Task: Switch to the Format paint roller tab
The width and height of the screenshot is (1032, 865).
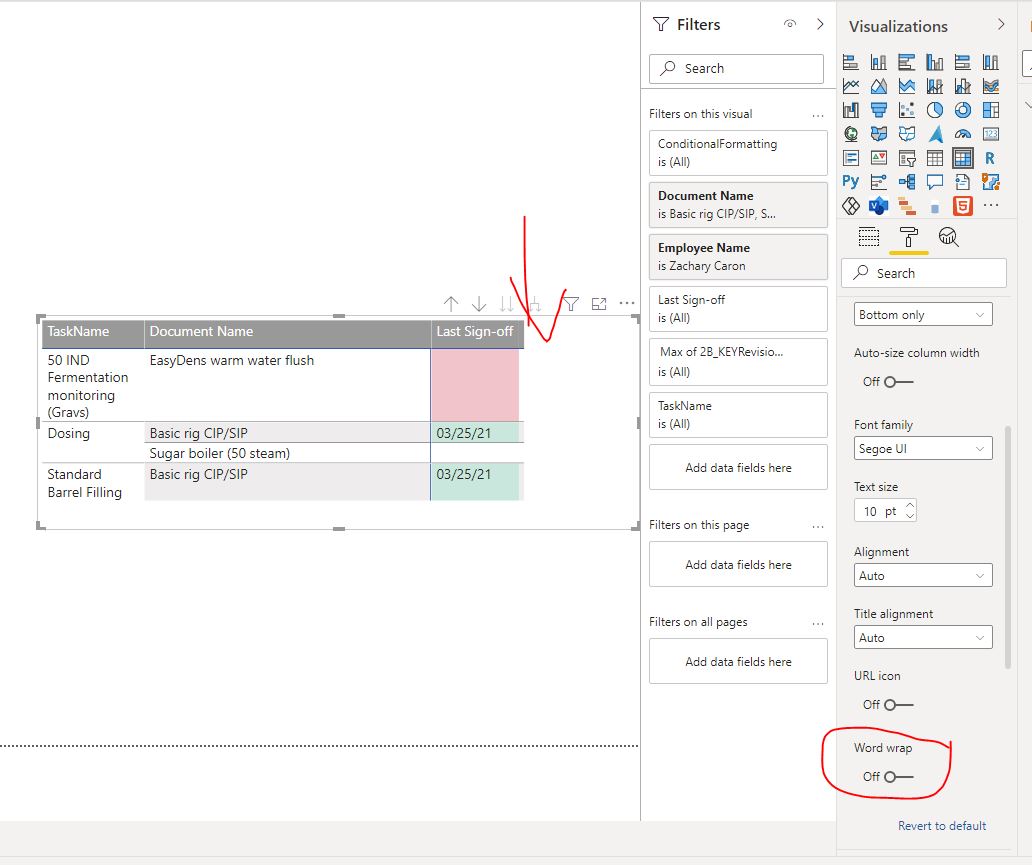Action: coord(908,236)
